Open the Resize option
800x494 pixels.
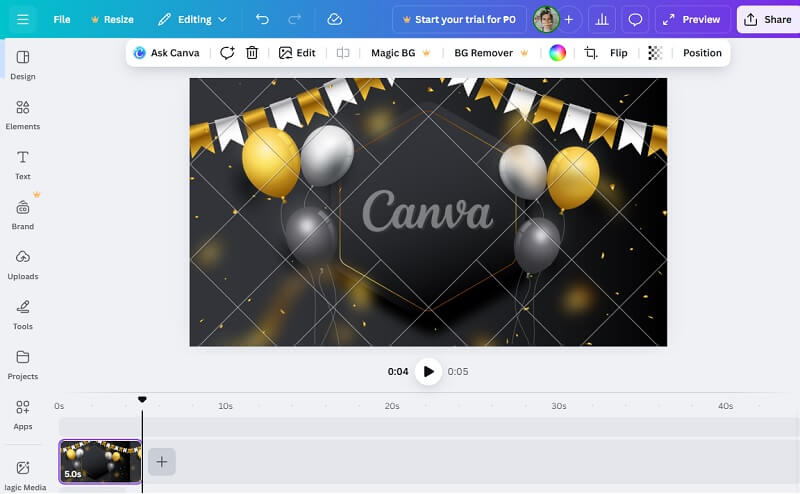(112, 19)
